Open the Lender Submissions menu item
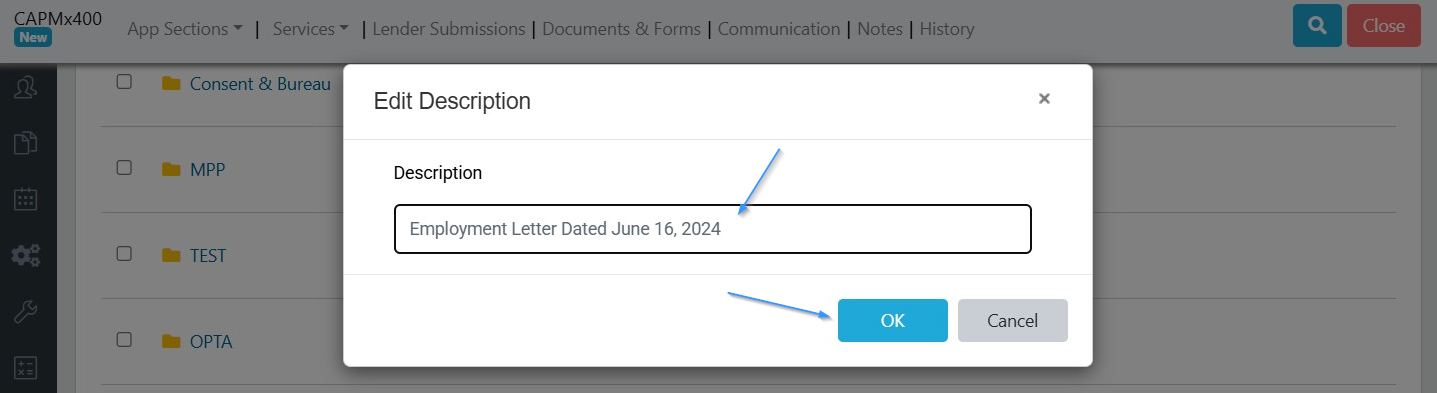 tap(449, 29)
